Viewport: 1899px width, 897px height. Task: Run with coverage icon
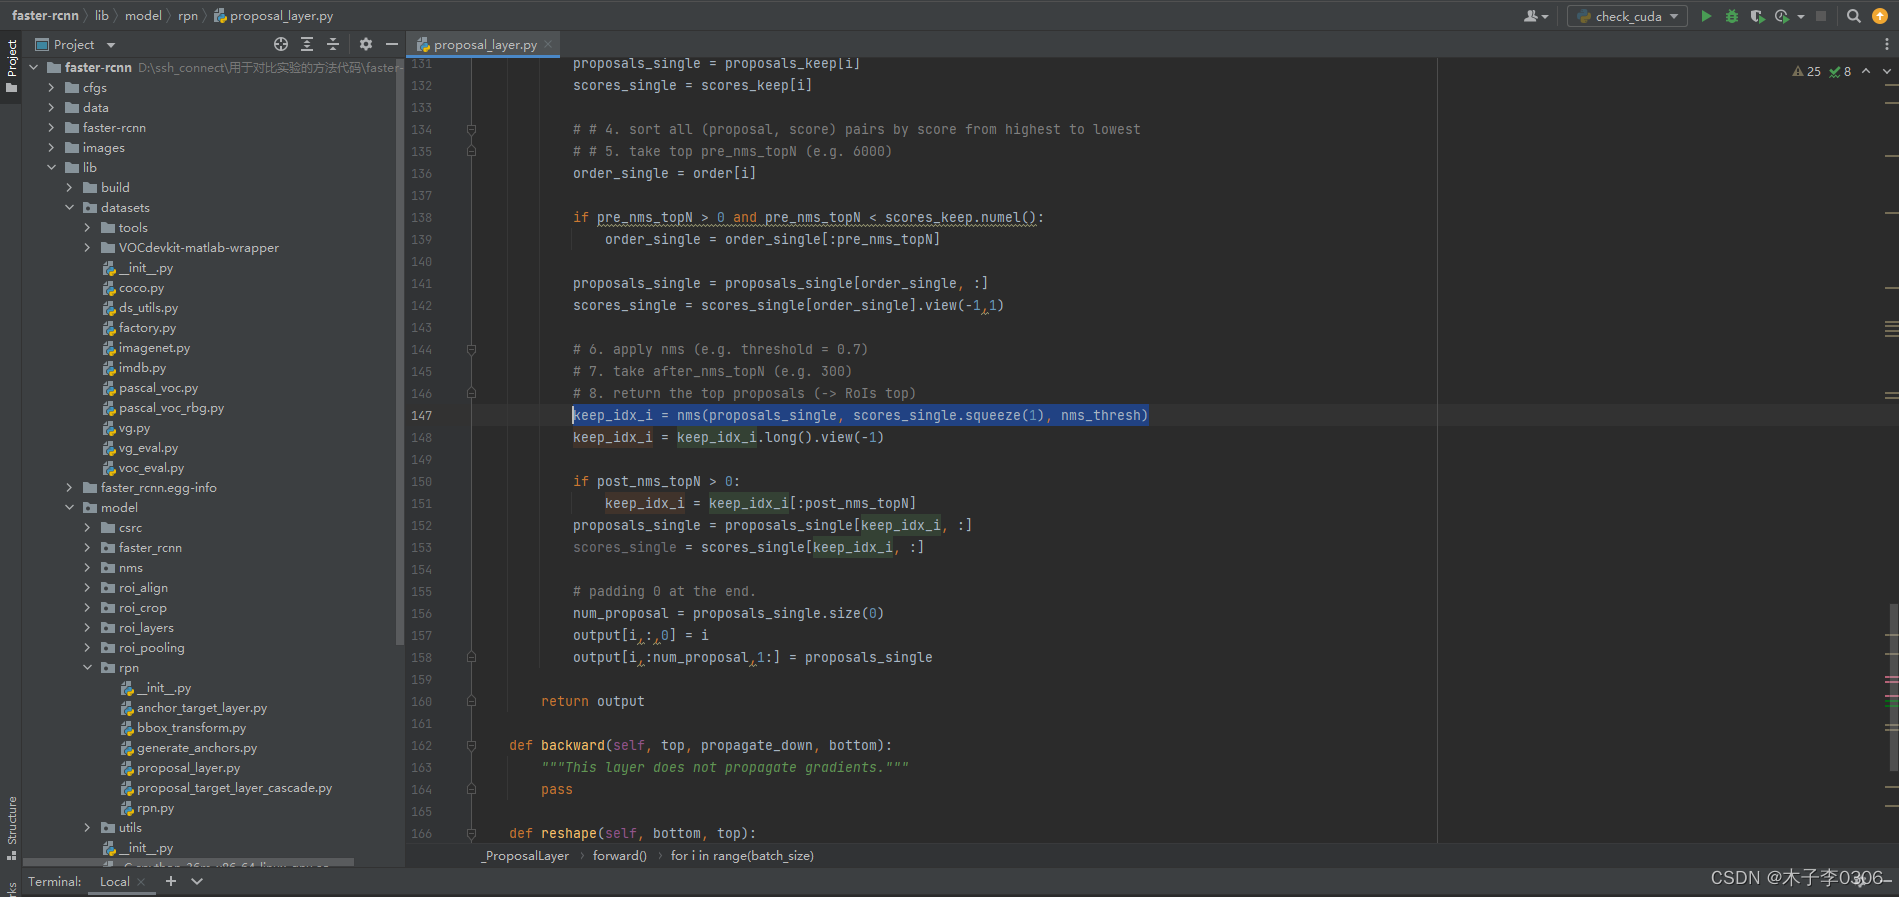click(x=1757, y=16)
